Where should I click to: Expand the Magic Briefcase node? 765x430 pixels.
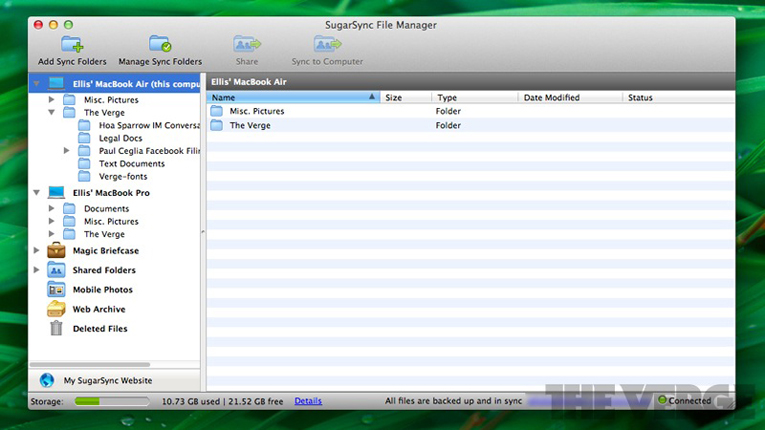36,250
